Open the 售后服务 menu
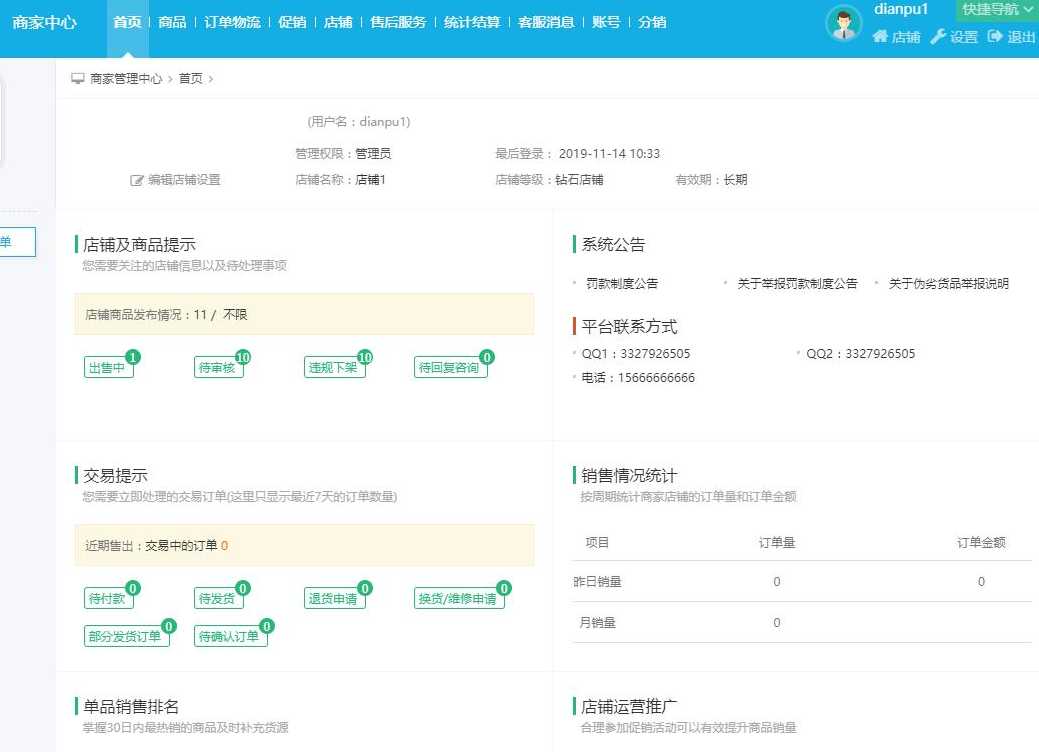The height and width of the screenshot is (752, 1039). coord(397,22)
